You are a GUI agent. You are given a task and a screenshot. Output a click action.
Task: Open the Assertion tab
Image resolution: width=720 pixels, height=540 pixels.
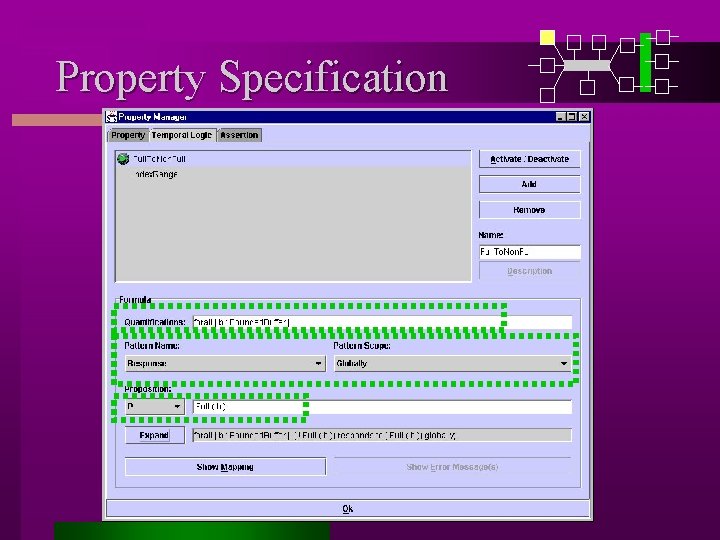click(239, 135)
